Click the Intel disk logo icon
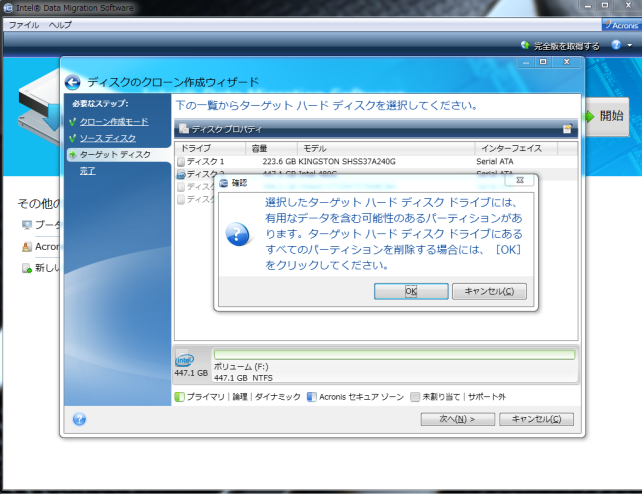Image resolution: width=642 pixels, height=494 pixels. coord(184,360)
